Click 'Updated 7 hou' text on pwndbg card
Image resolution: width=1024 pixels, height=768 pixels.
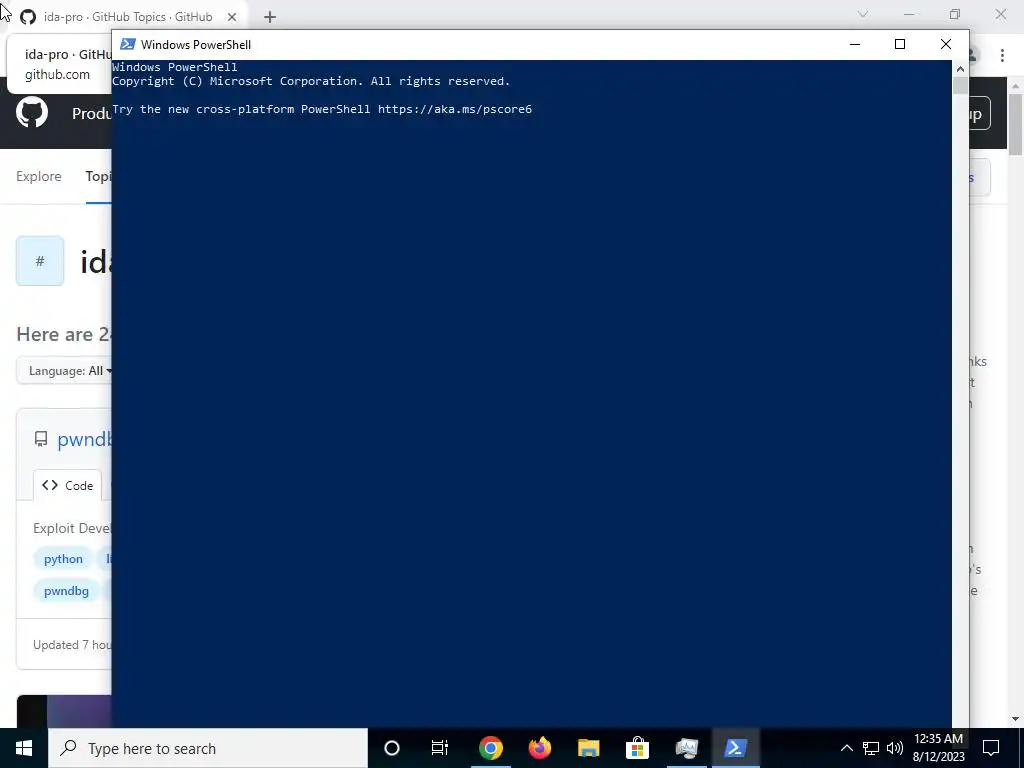click(72, 645)
